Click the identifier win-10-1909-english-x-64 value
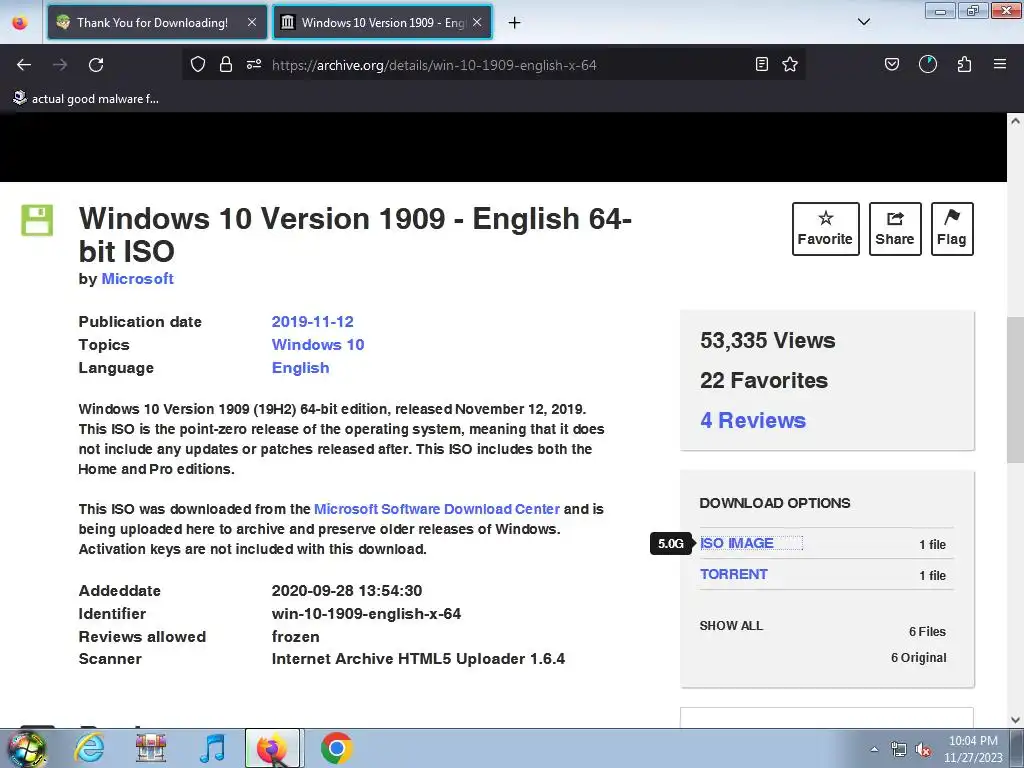 coord(366,614)
